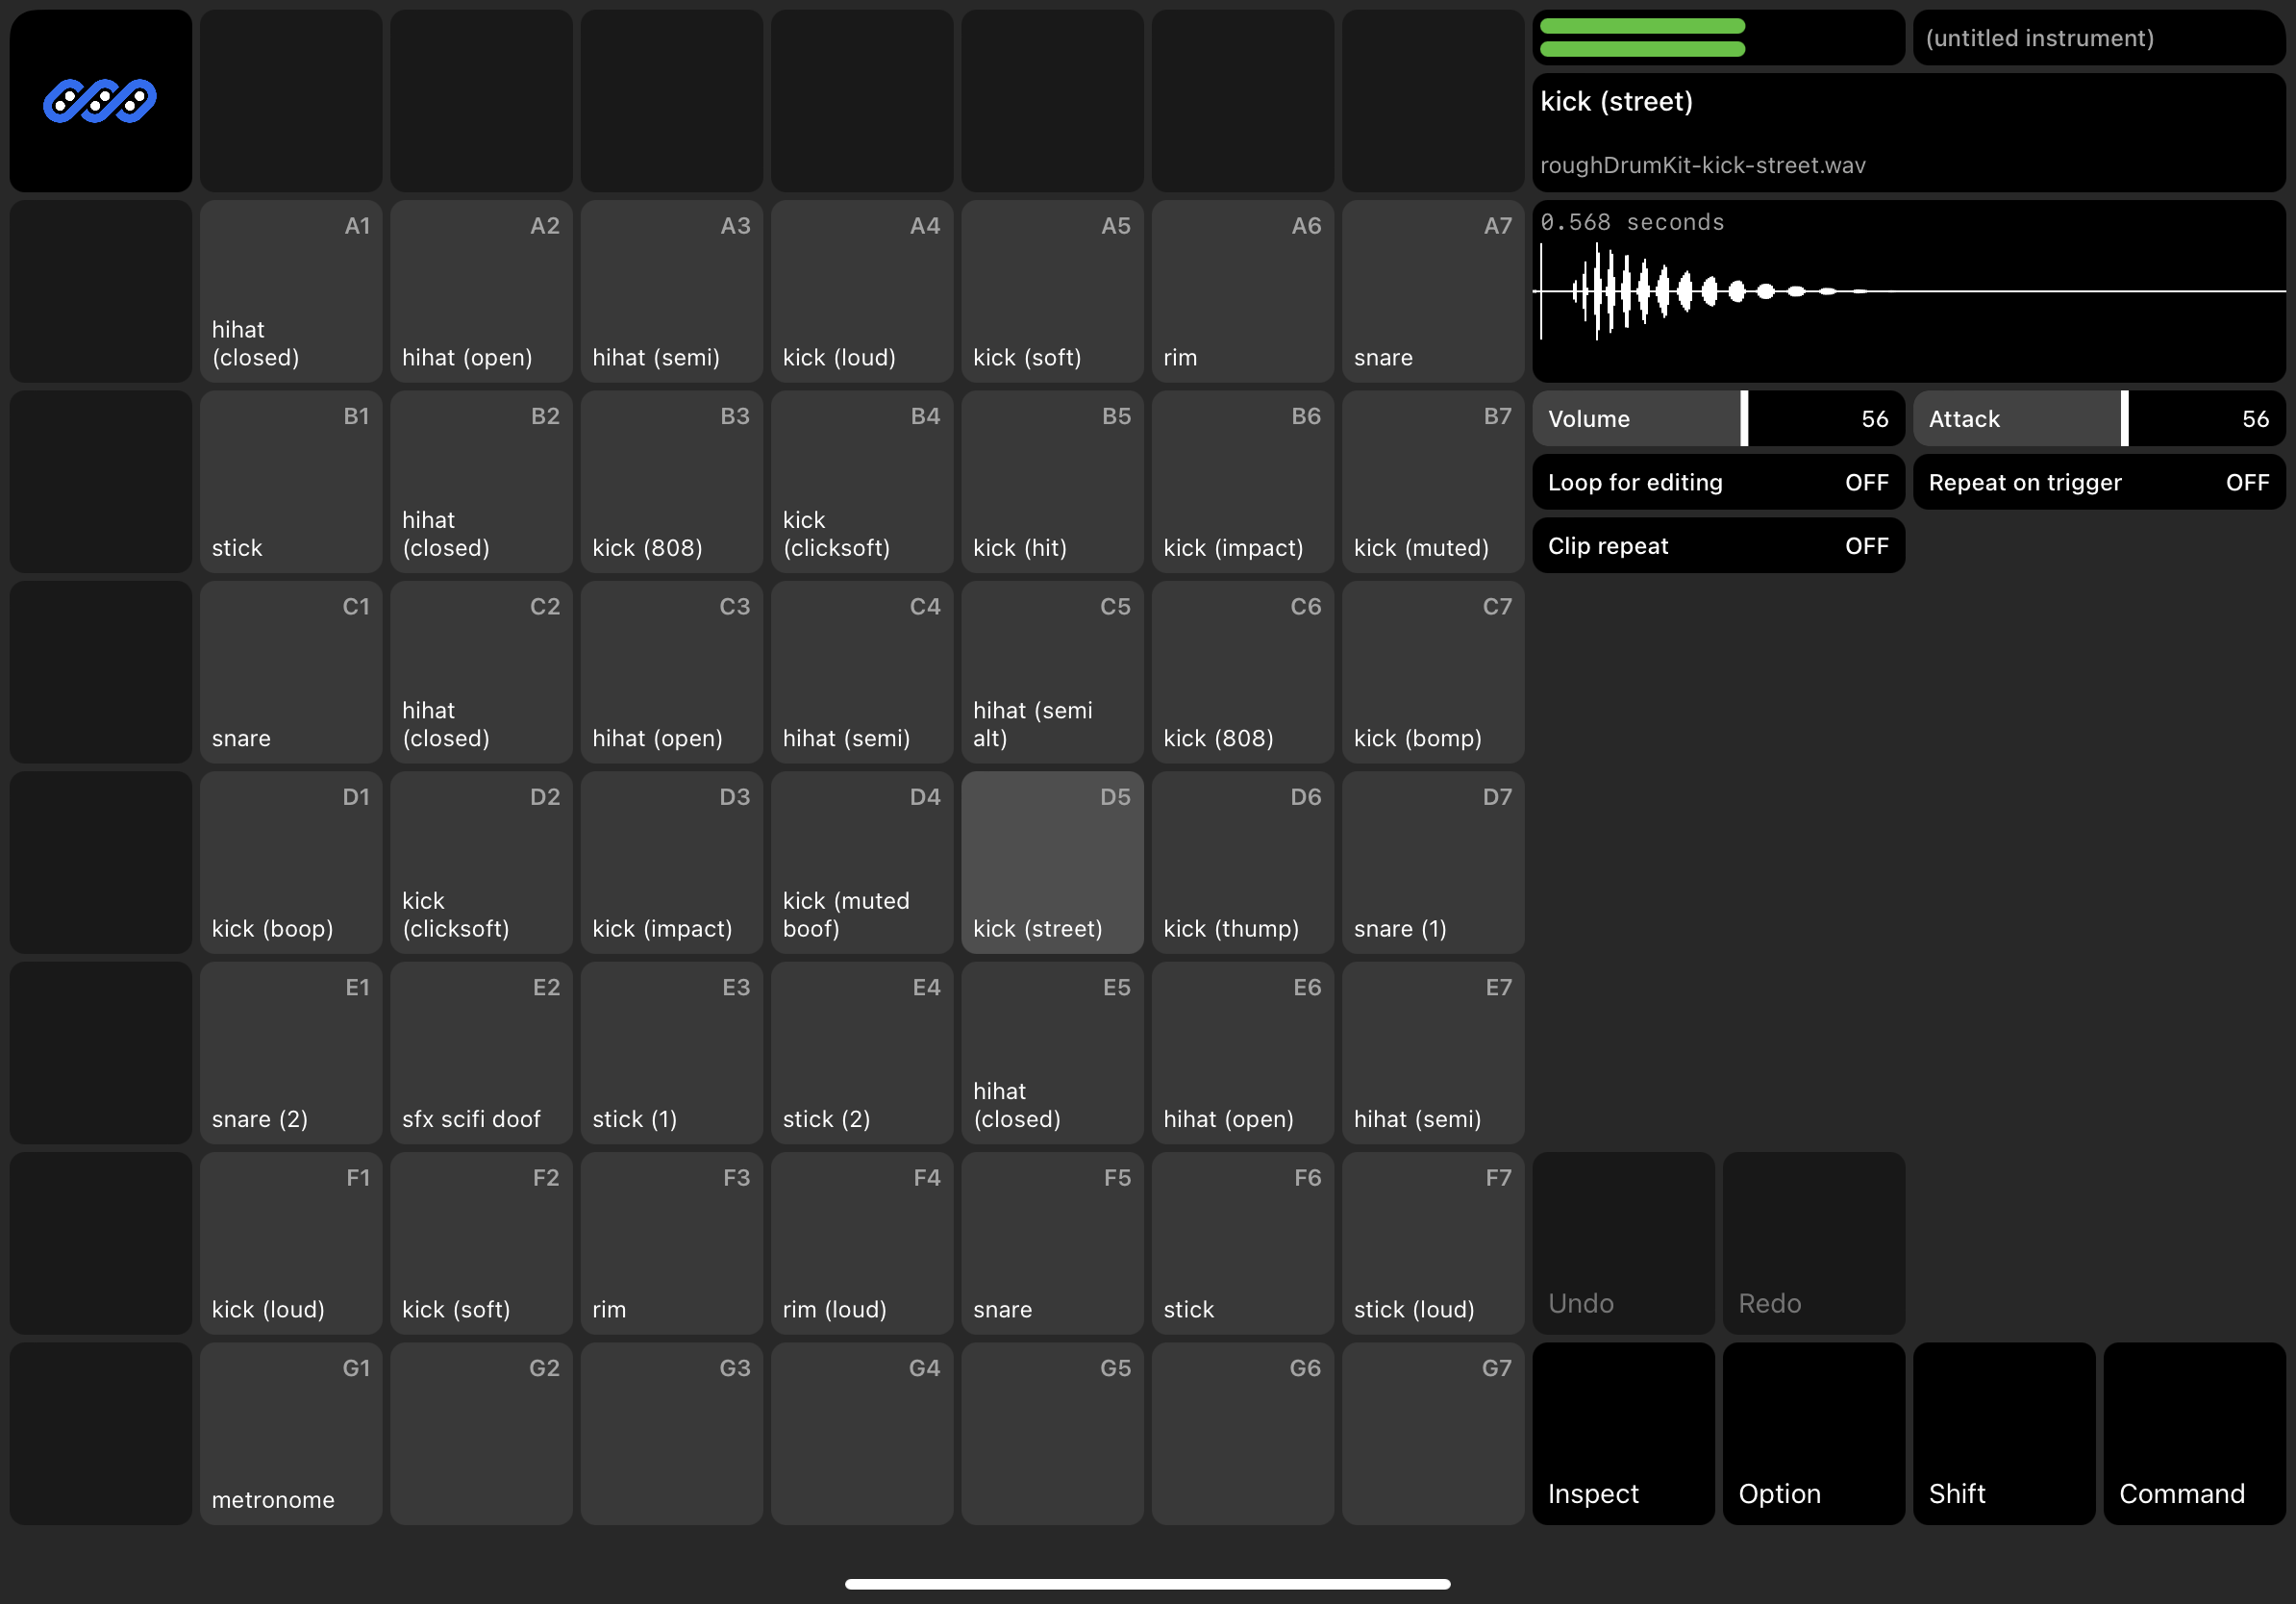Screen dimensions: 2296x1604
Task: Trigger the kick (muted boof) pad D4
Action: 861,862
